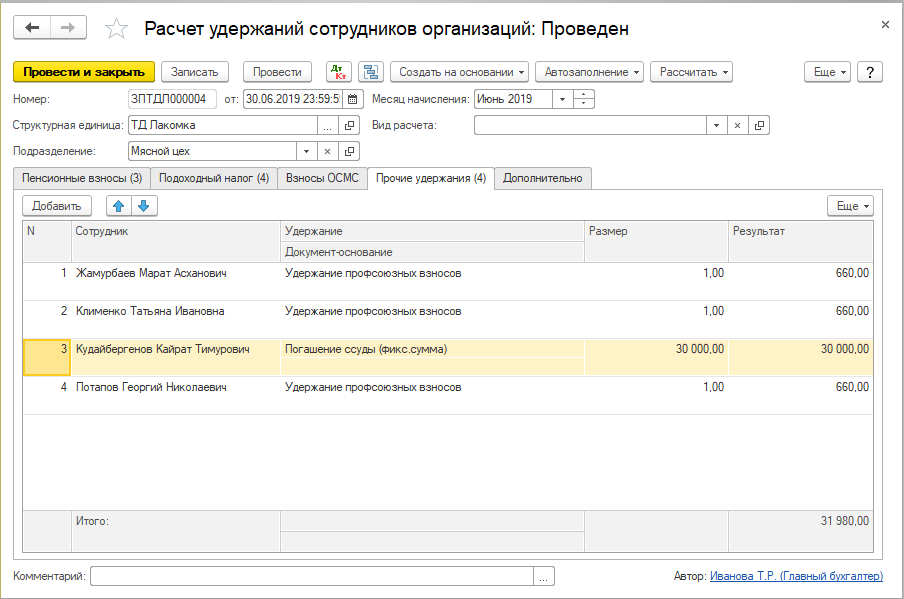
Task: Open the Взносы ОСМС tab
Action: (322, 178)
